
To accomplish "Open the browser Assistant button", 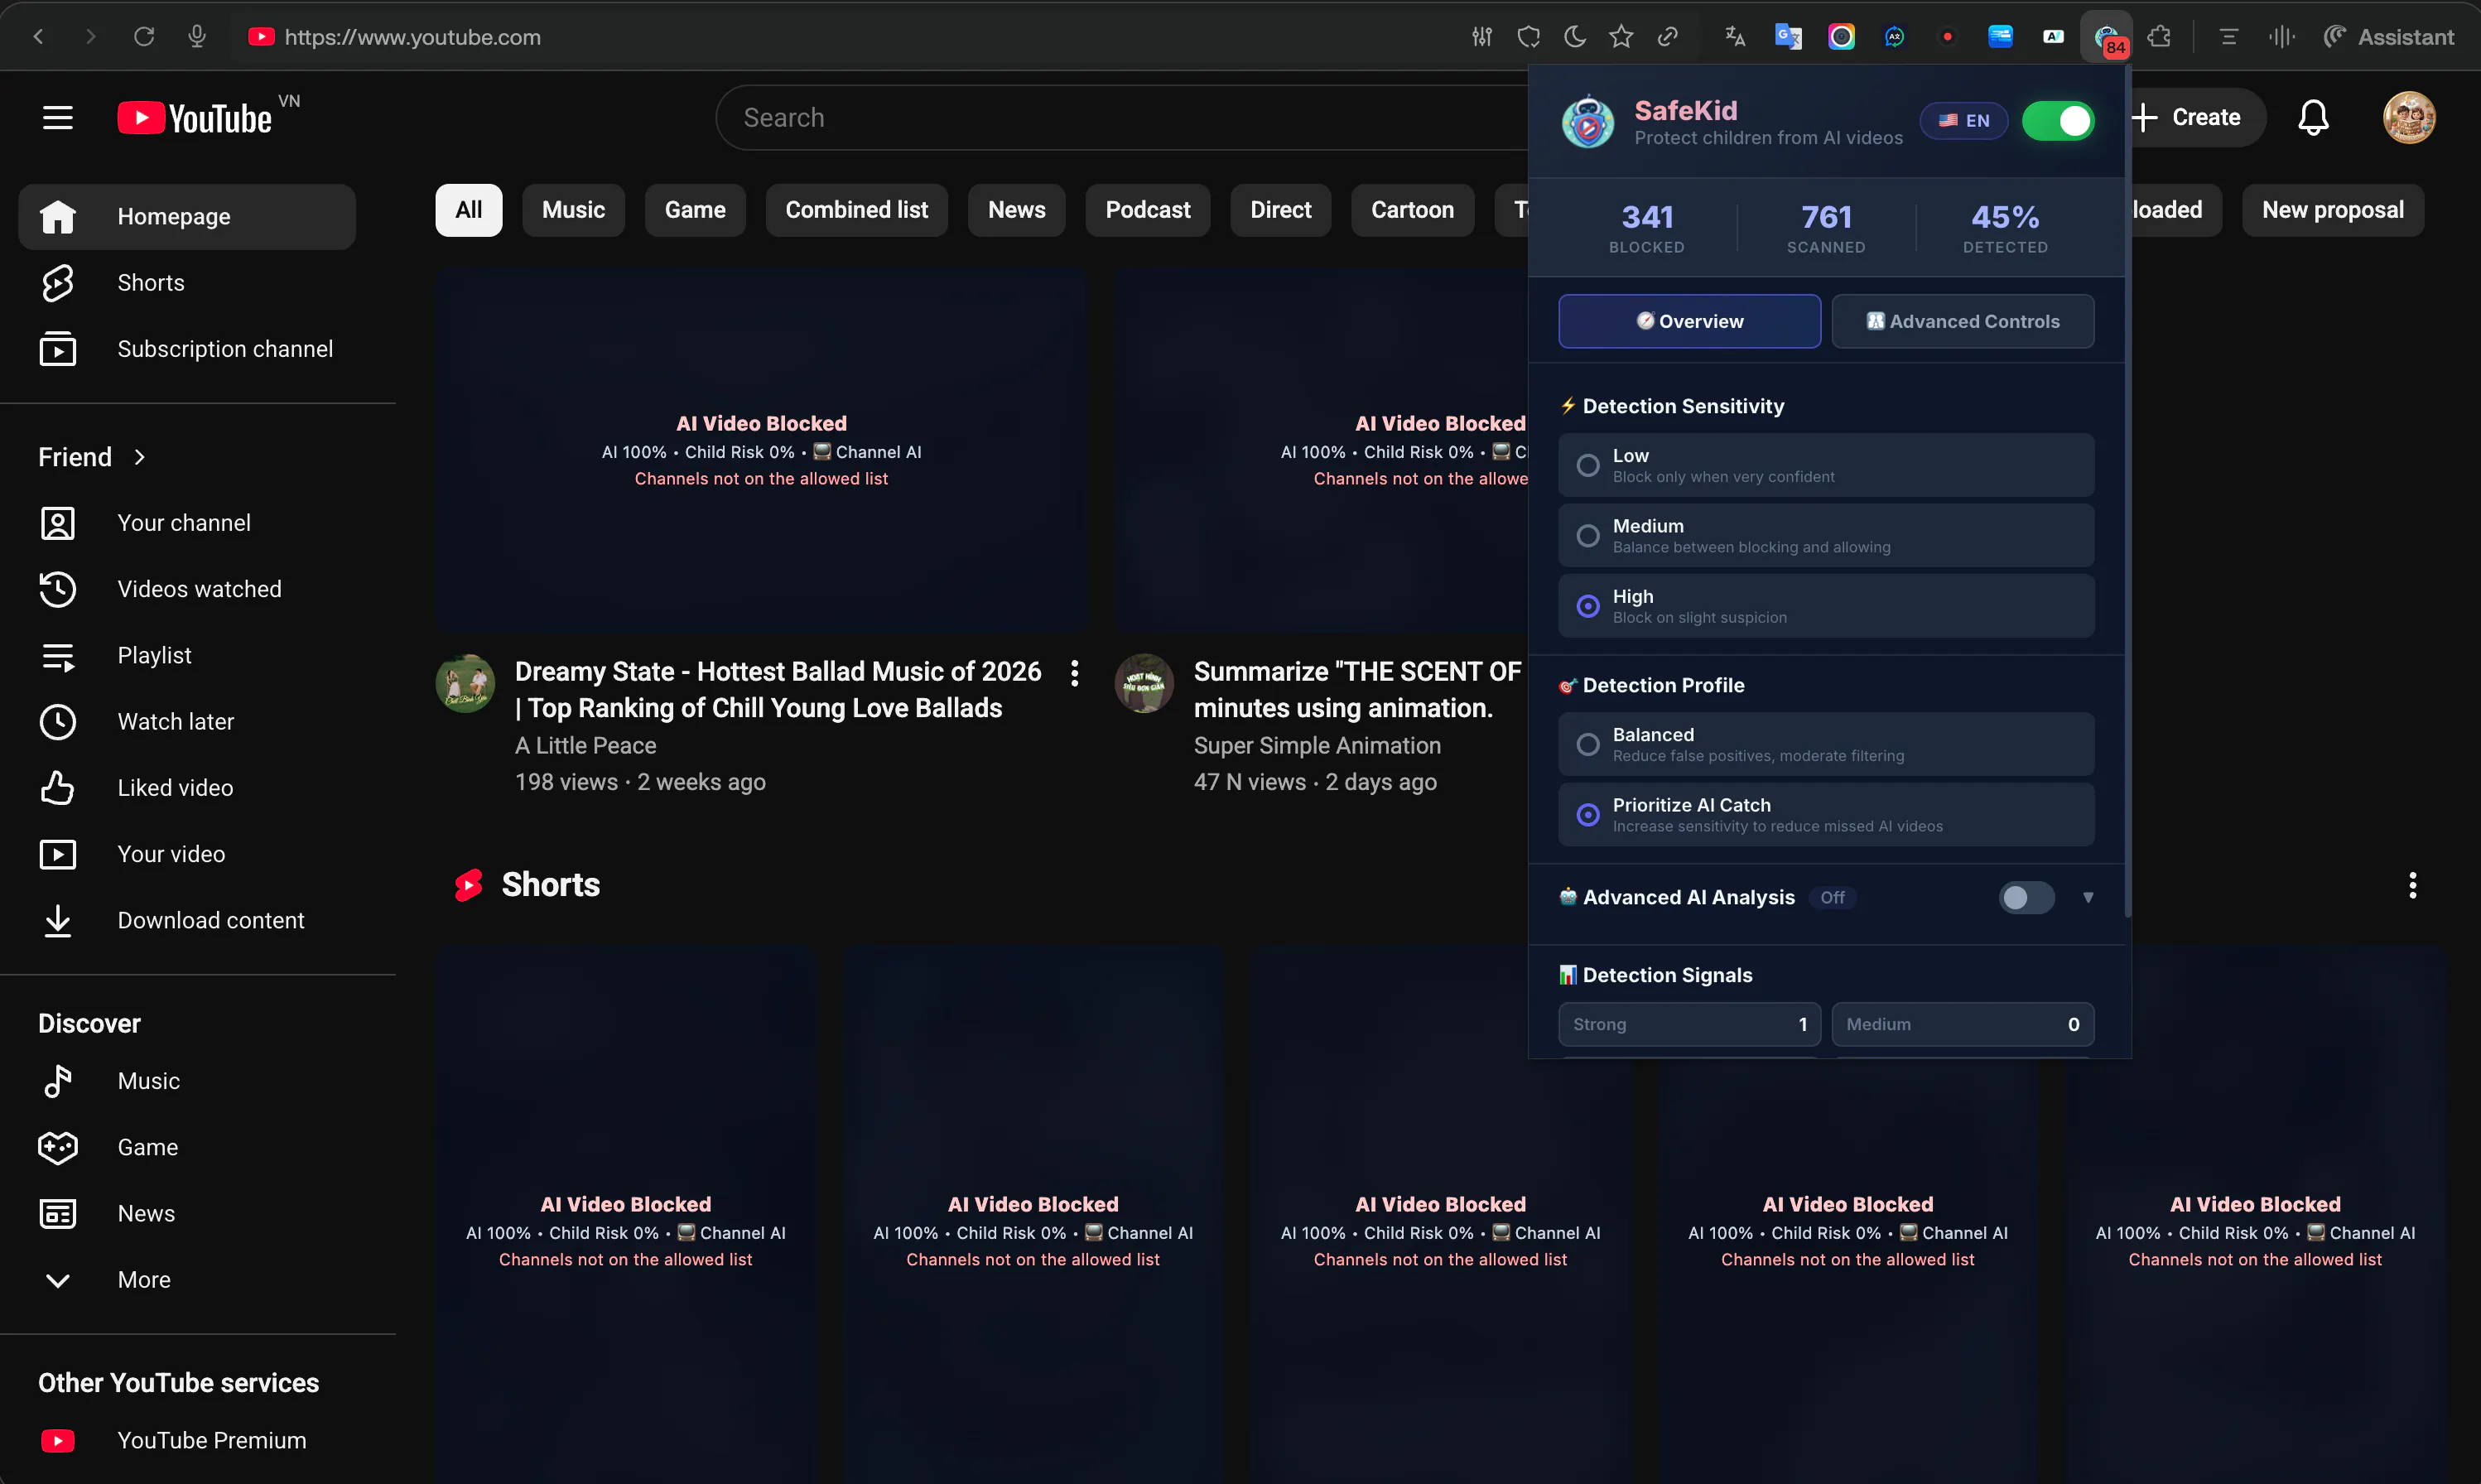I will click(x=2388, y=37).
